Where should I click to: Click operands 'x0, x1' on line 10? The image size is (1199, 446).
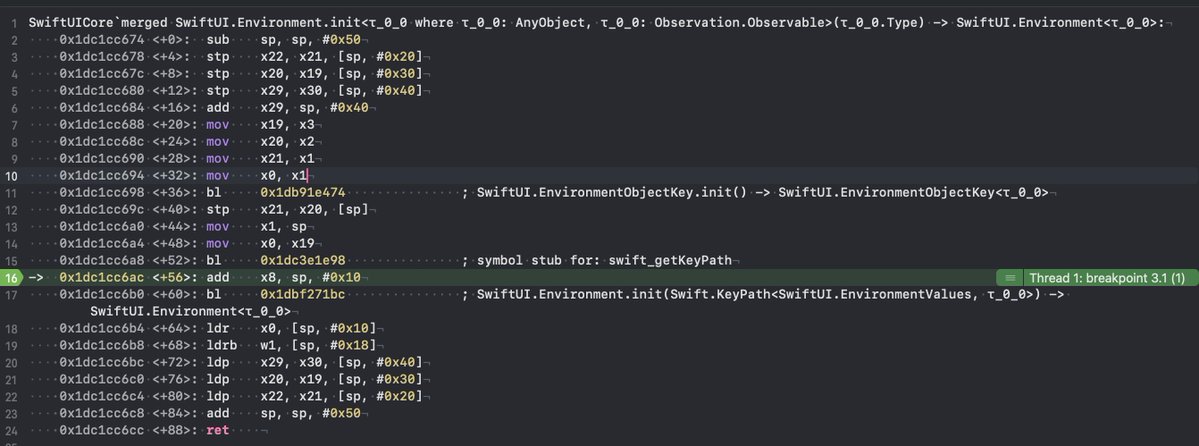[x=284, y=176]
